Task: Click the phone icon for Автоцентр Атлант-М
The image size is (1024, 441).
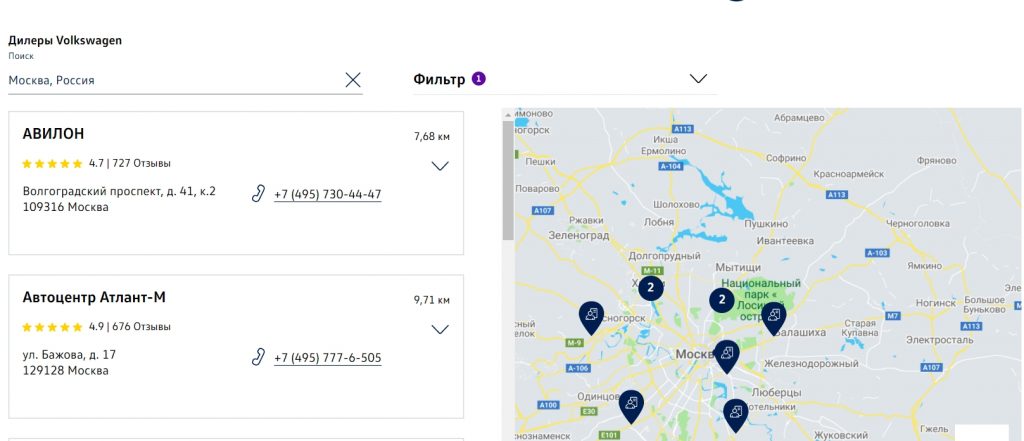Action: (258, 357)
